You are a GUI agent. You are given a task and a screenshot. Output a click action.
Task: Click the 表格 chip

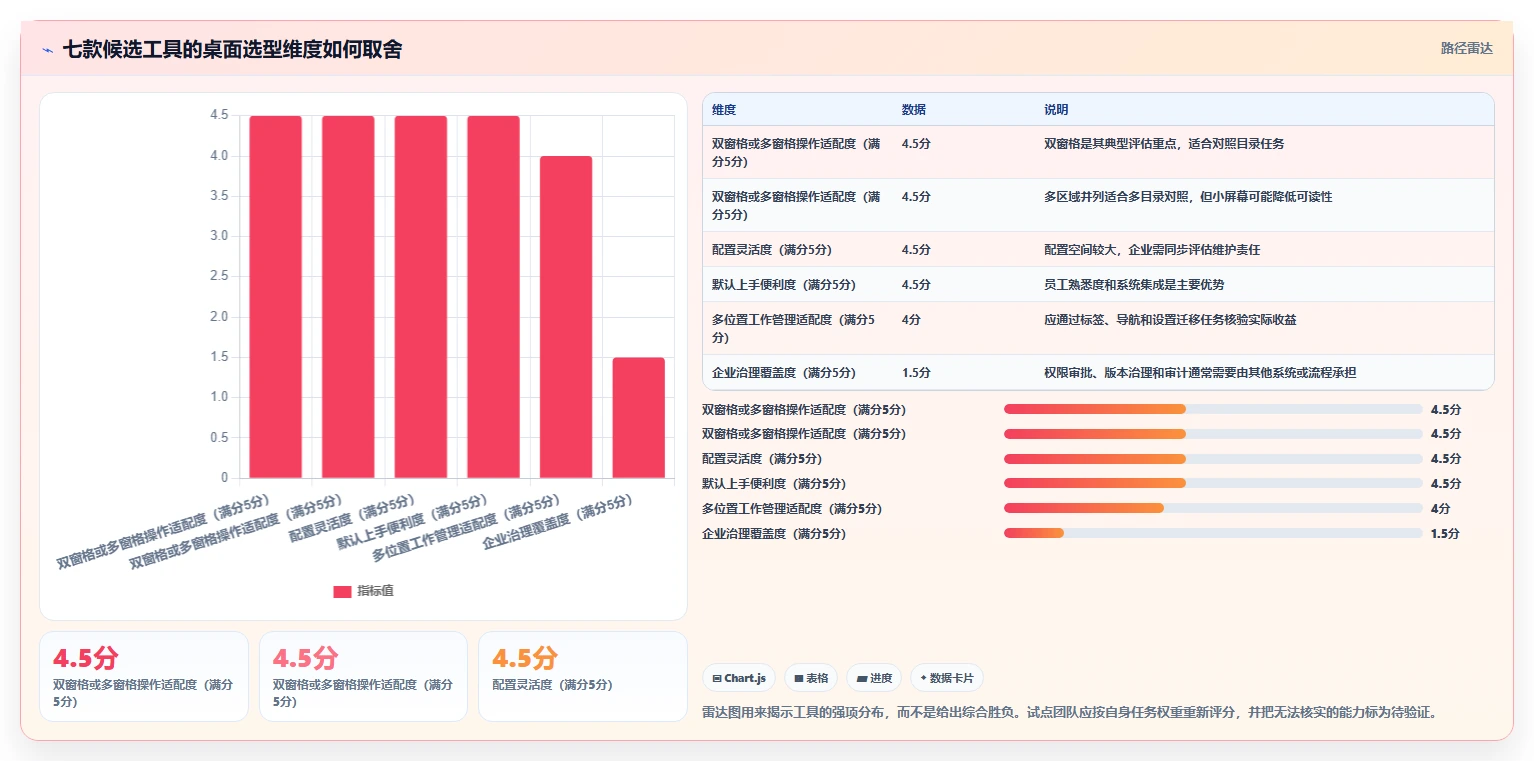811,678
